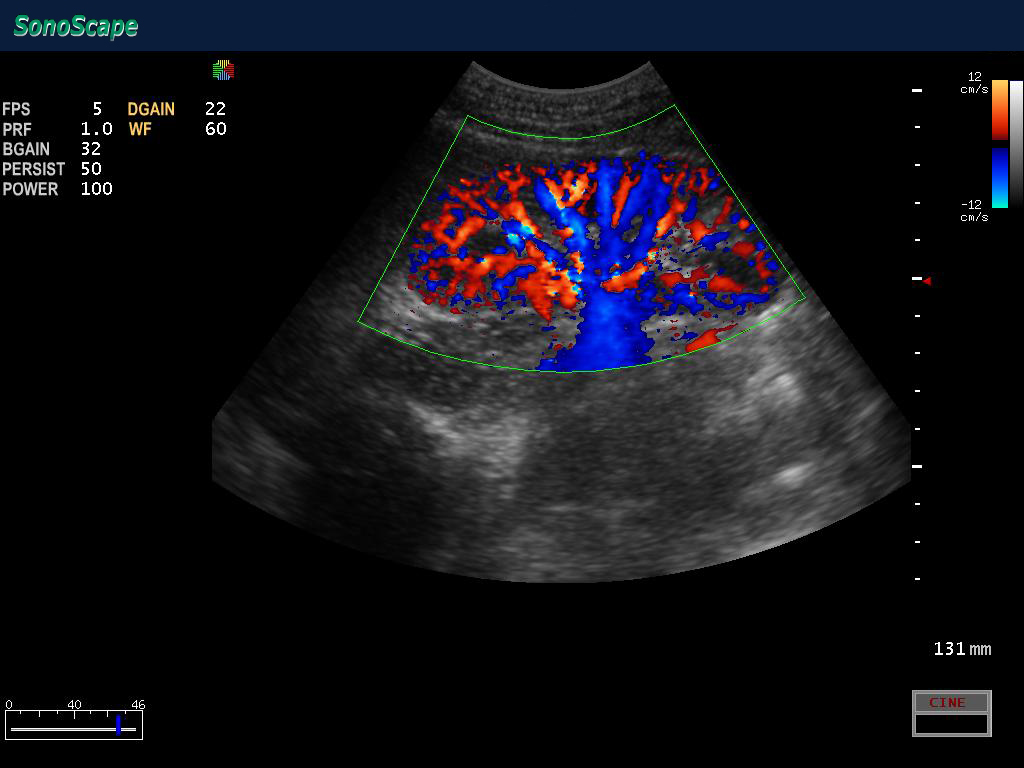Click the POWER value 100
The width and height of the screenshot is (1024, 768).
point(96,189)
